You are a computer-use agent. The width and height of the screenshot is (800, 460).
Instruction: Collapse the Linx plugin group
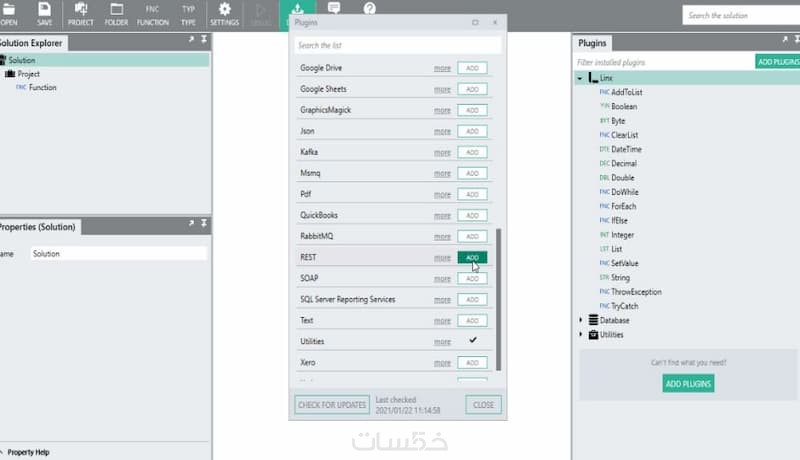(x=580, y=78)
